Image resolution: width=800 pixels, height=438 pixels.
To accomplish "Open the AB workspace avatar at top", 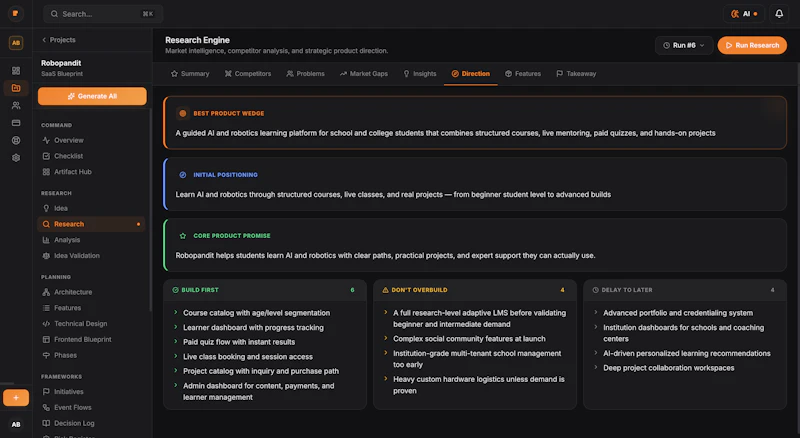I will point(16,43).
